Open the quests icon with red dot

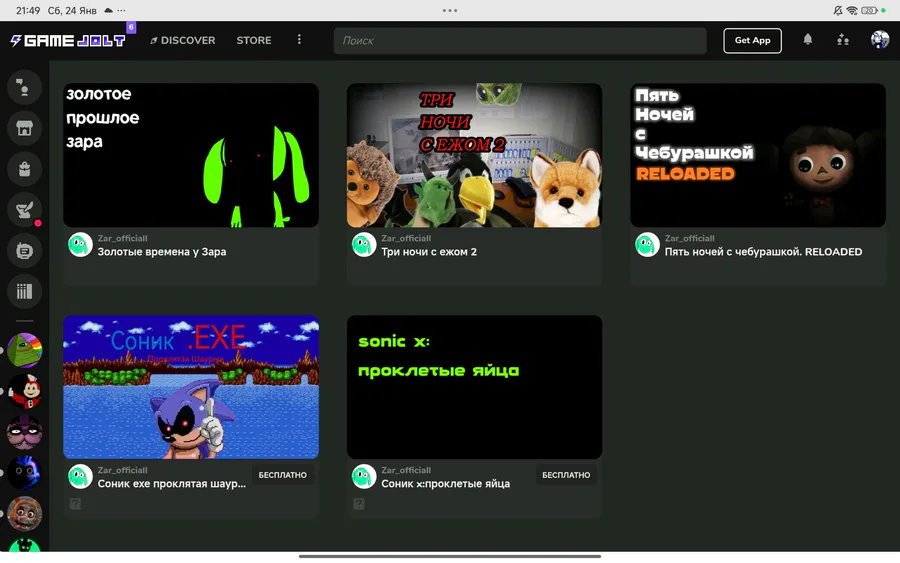click(x=24, y=210)
